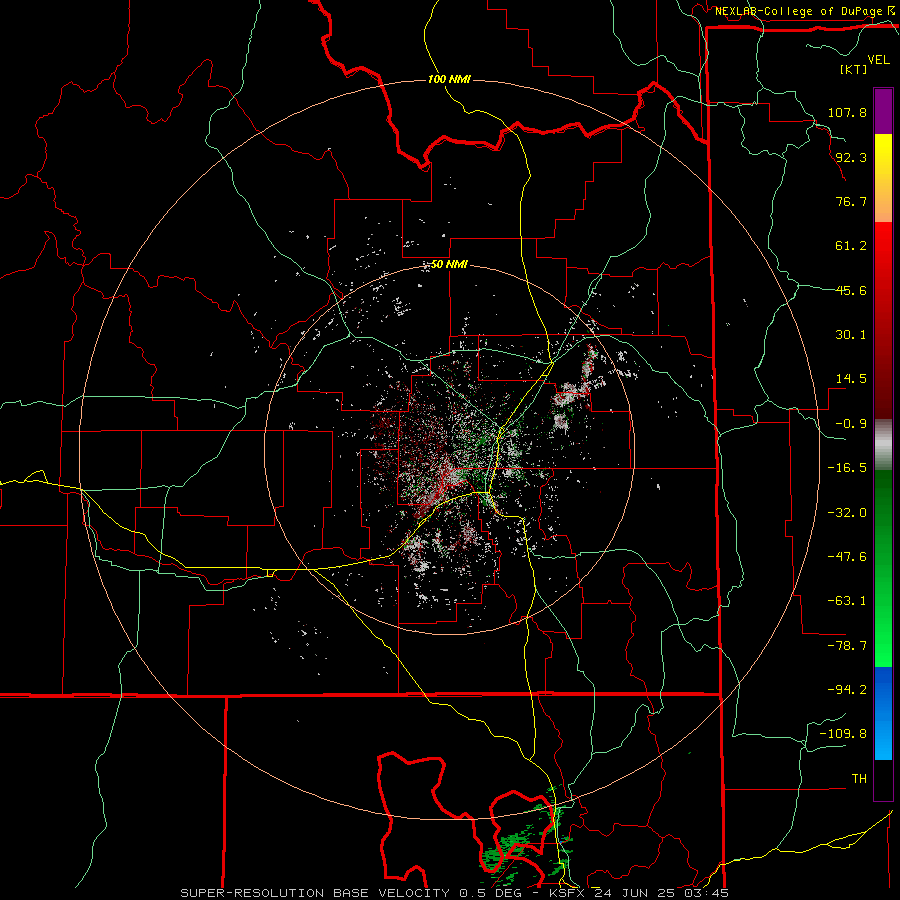Click the blue segment of the velocity color bar
Viewport: 900px width, 900px height.
[x=883, y=713]
